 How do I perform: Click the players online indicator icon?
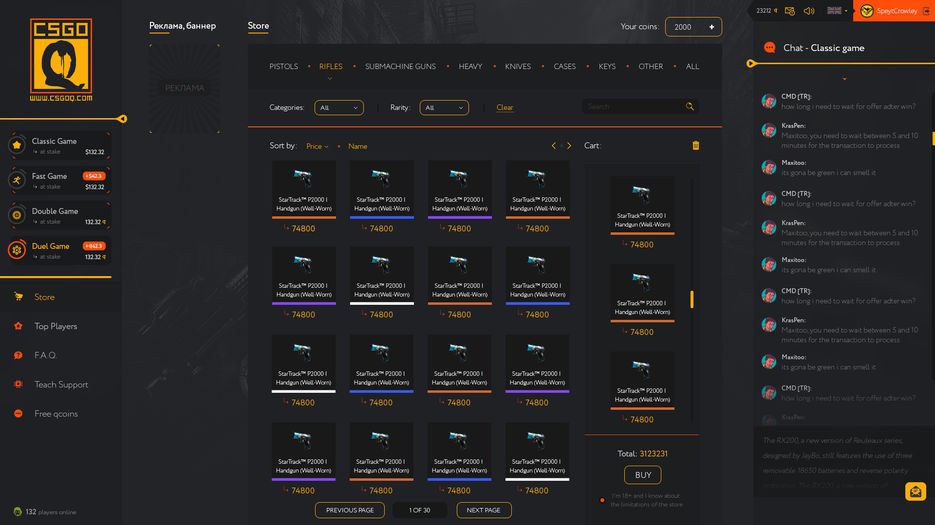tap(17, 512)
